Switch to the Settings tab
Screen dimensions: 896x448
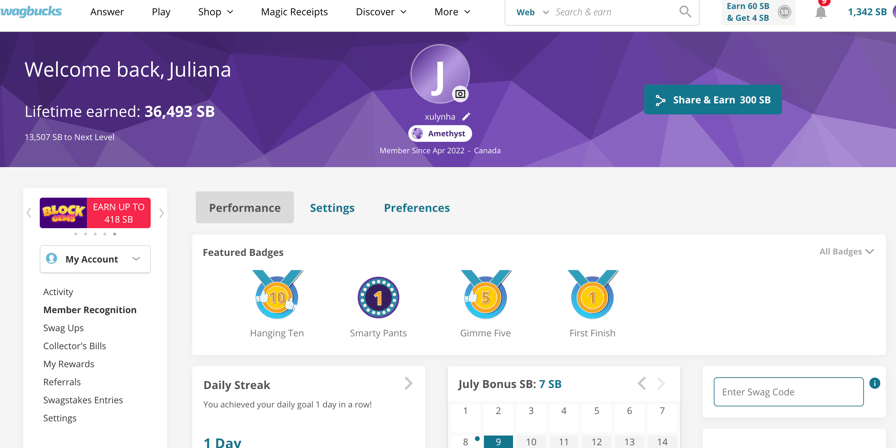pyautogui.click(x=332, y=208)
